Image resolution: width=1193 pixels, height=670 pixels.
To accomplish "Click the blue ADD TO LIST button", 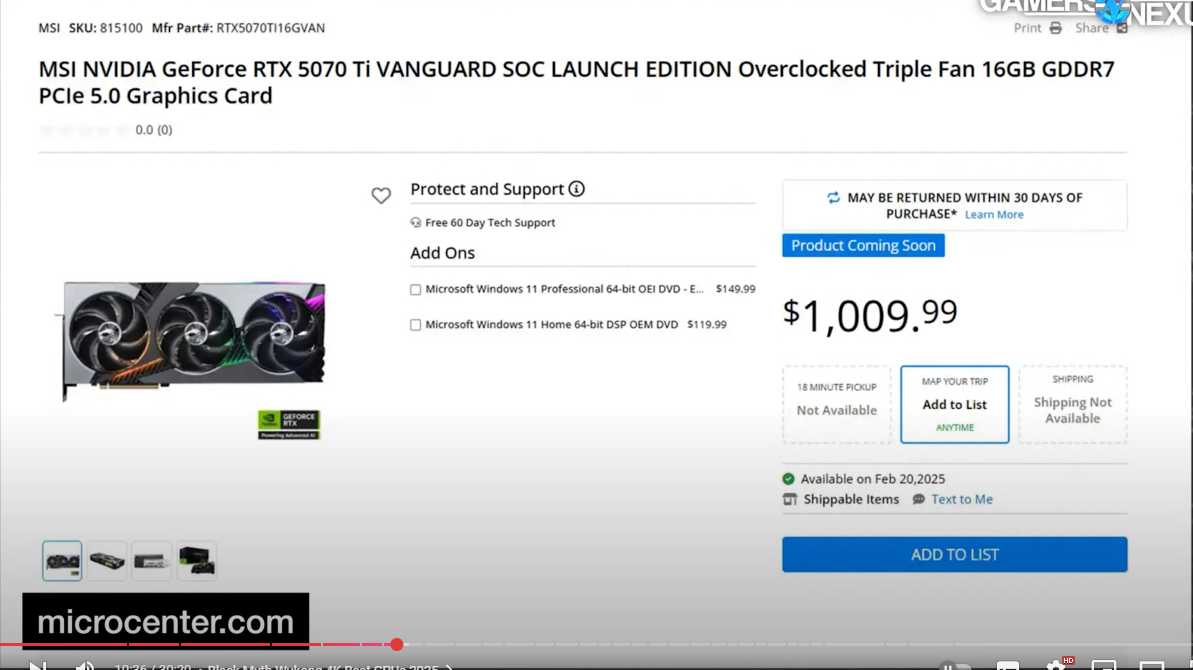I will coord(954,554).
